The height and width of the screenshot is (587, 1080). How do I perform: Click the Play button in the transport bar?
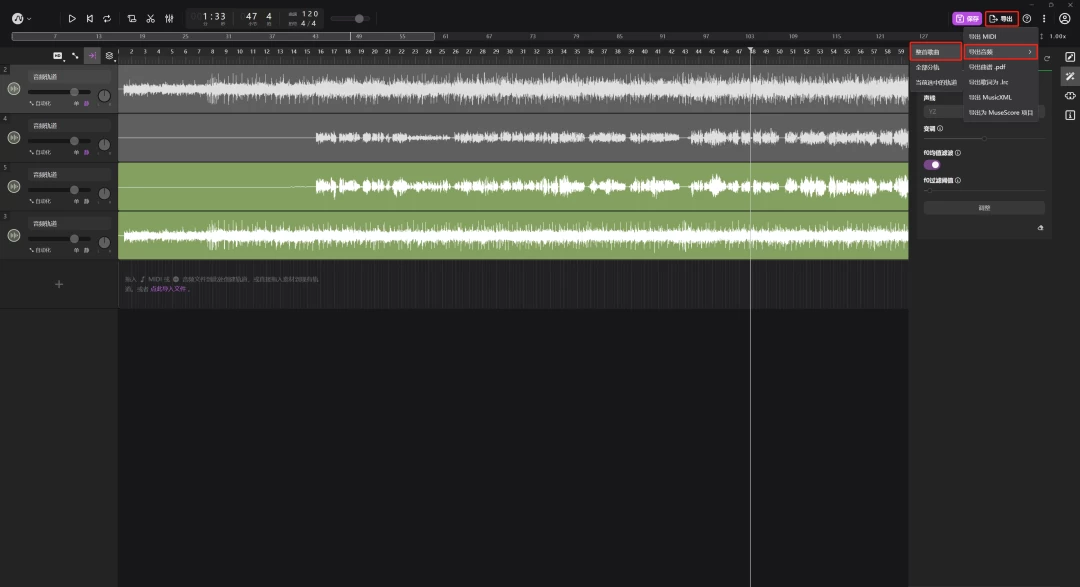click(72, 19)
